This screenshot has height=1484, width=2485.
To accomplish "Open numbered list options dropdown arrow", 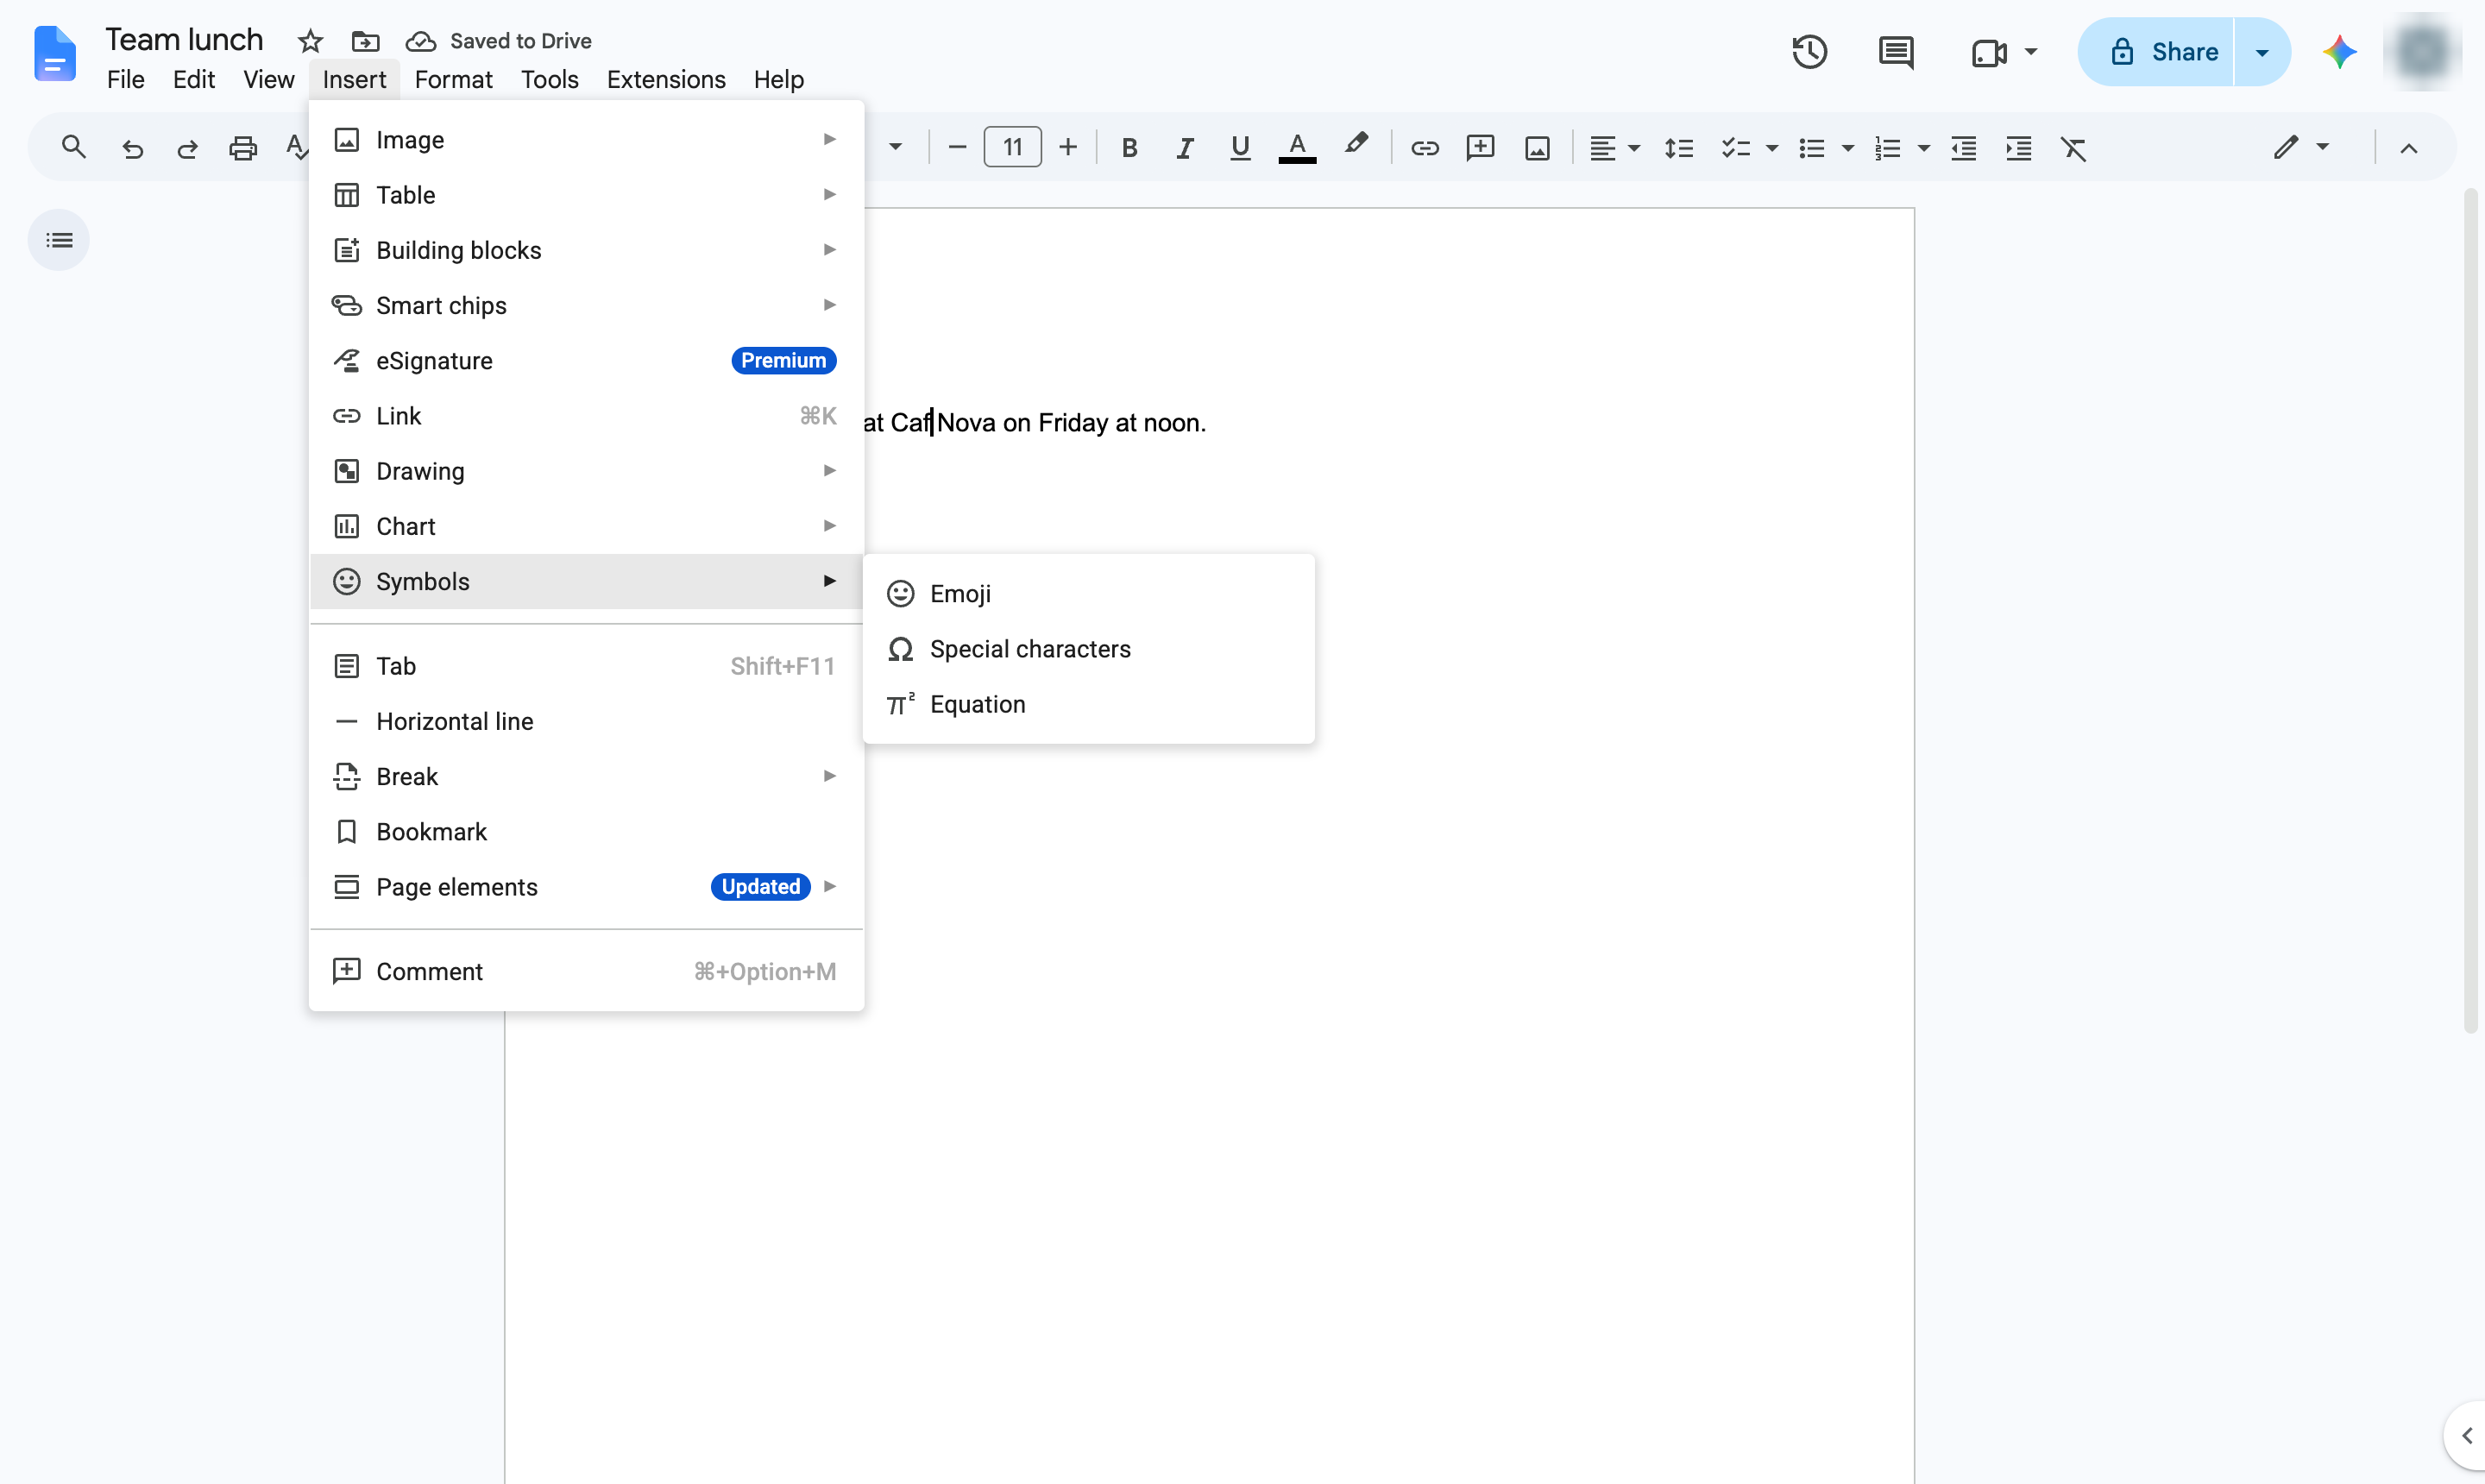I will [1922, 148].
